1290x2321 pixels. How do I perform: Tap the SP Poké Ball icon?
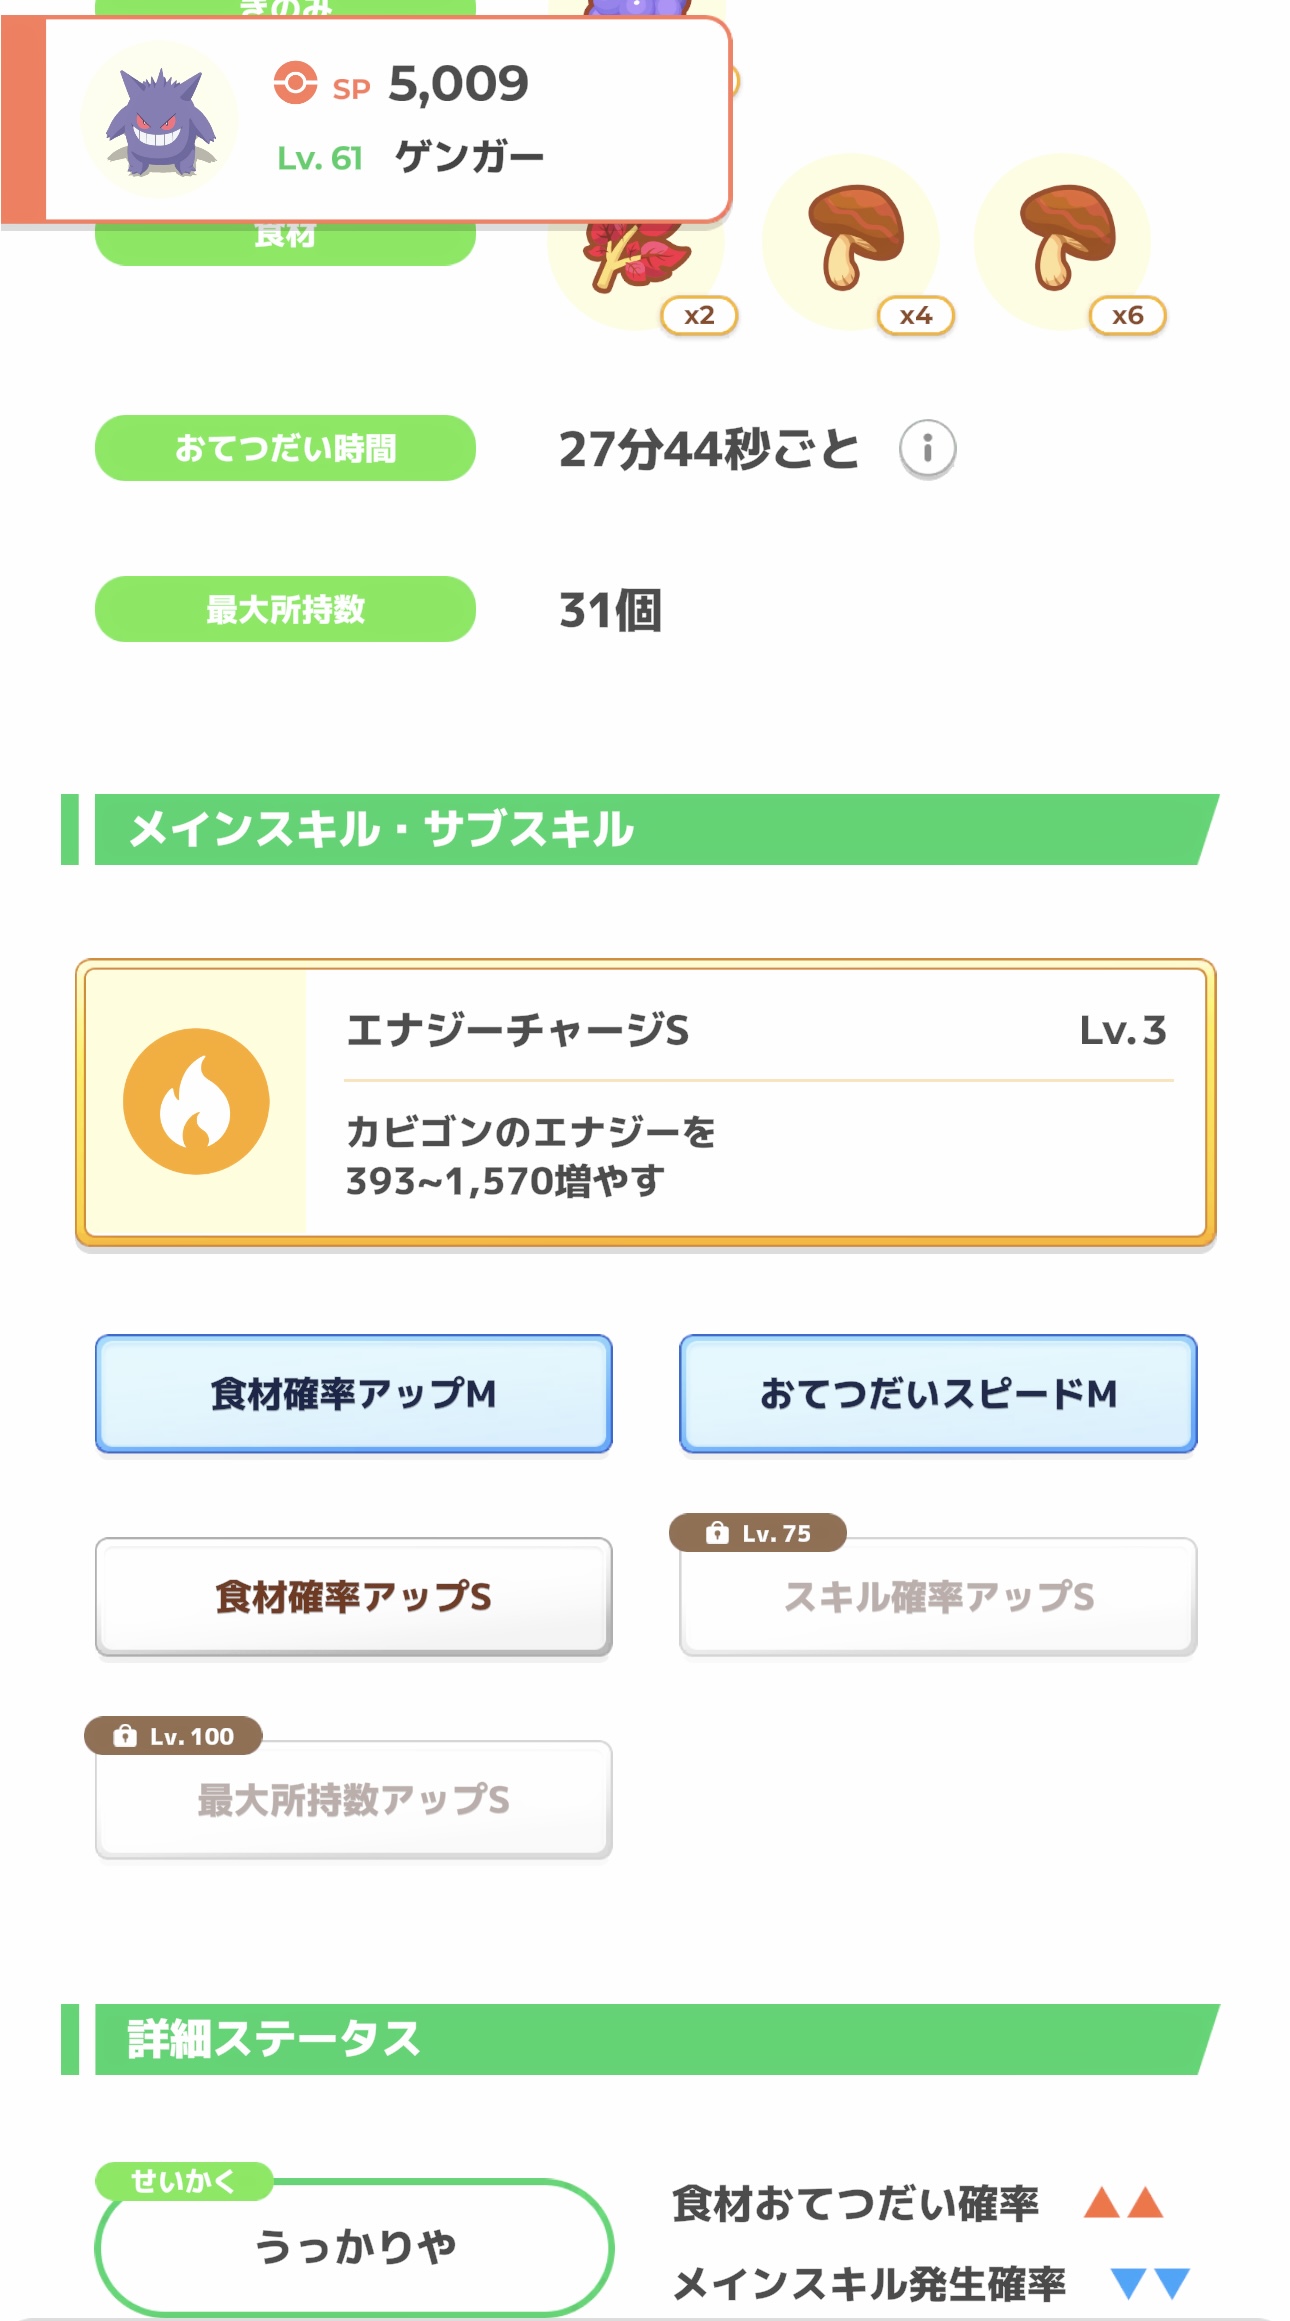click(x=295, y=83)
